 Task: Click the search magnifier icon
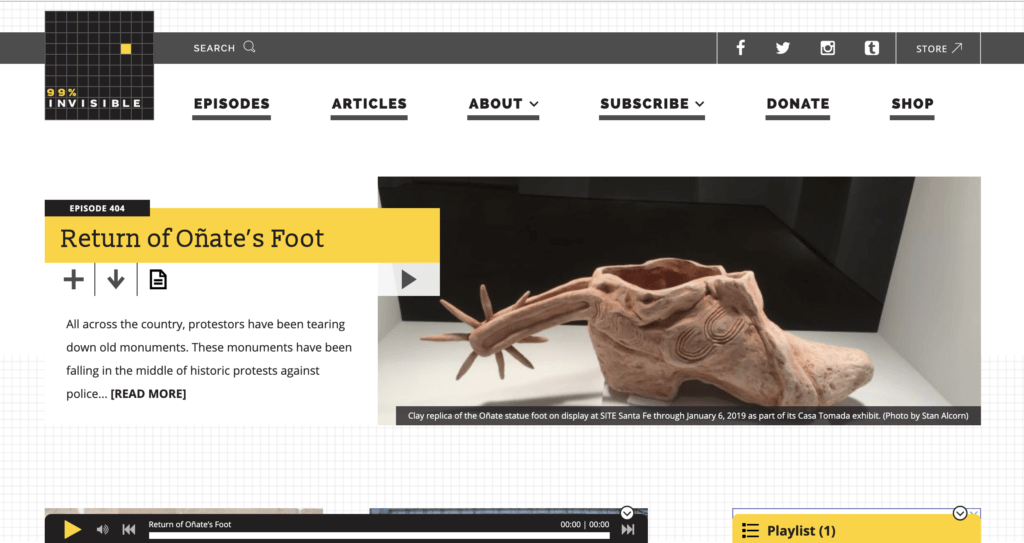point(249,47)
